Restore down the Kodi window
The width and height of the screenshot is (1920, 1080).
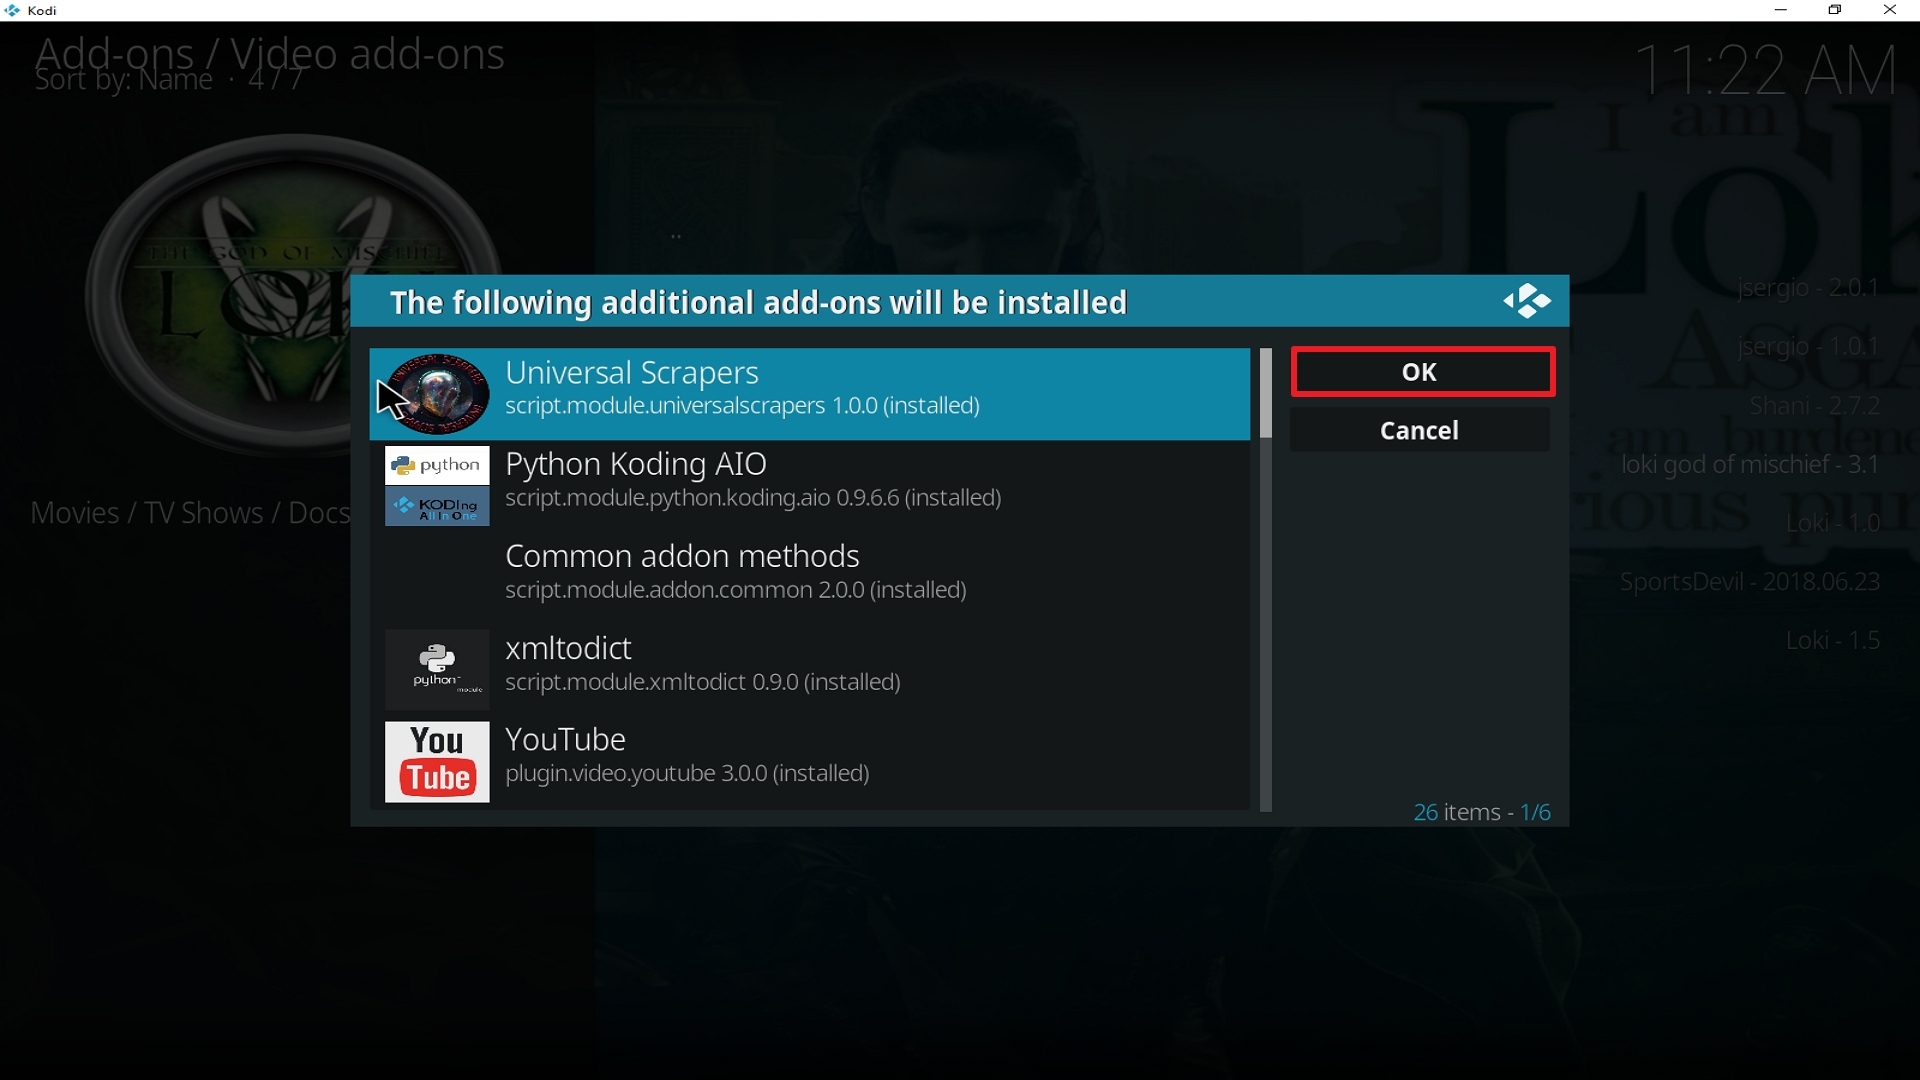[1836, 11]
